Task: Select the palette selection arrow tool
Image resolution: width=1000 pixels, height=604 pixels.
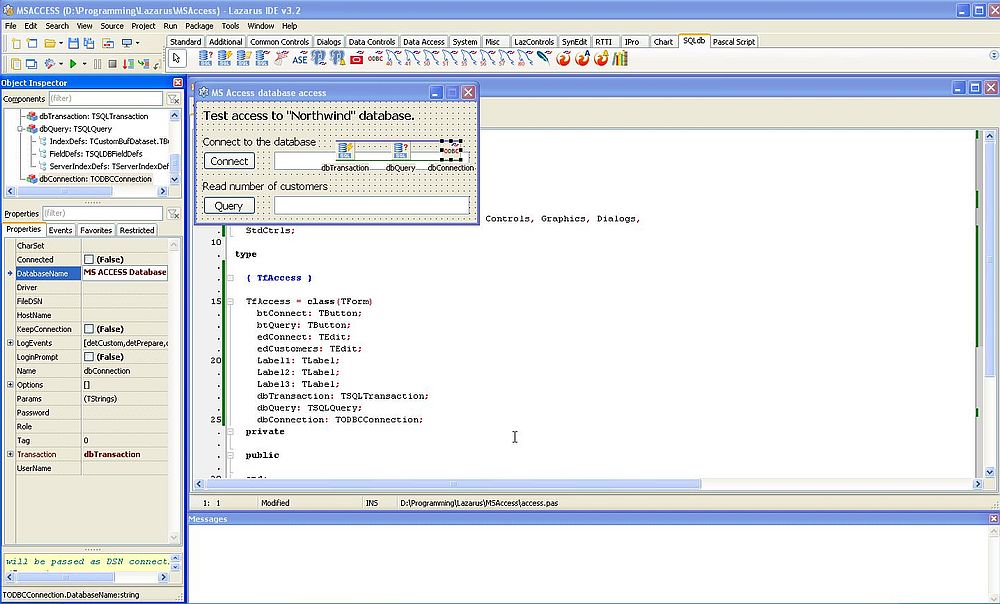Action: point(177,58)
